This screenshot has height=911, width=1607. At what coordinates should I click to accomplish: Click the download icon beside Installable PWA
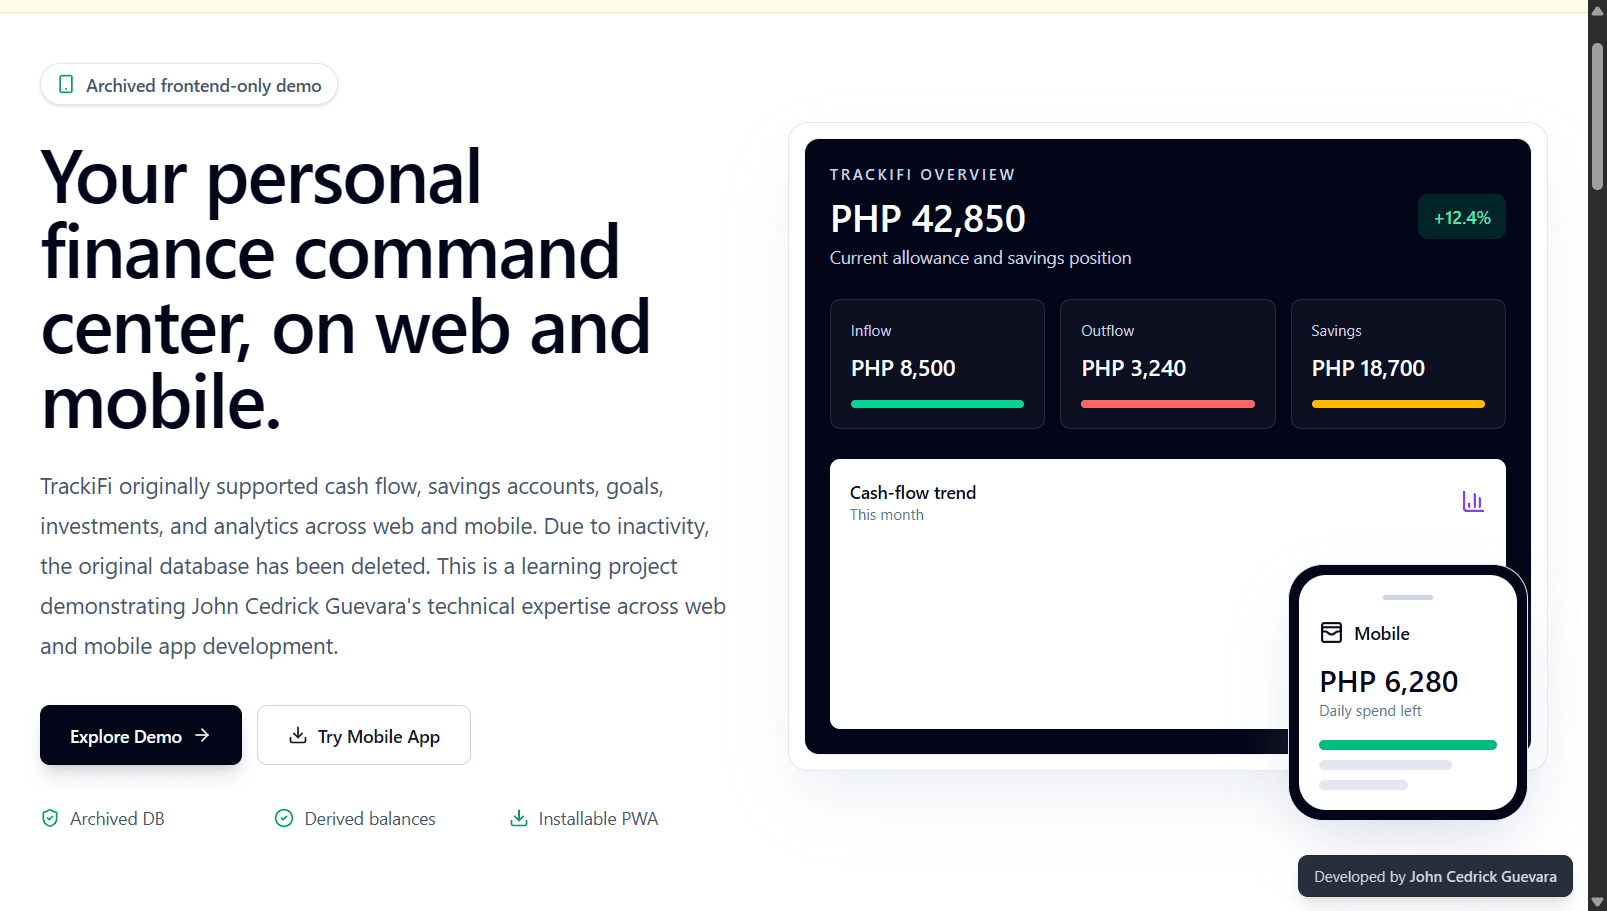click(x=519, y=818)
